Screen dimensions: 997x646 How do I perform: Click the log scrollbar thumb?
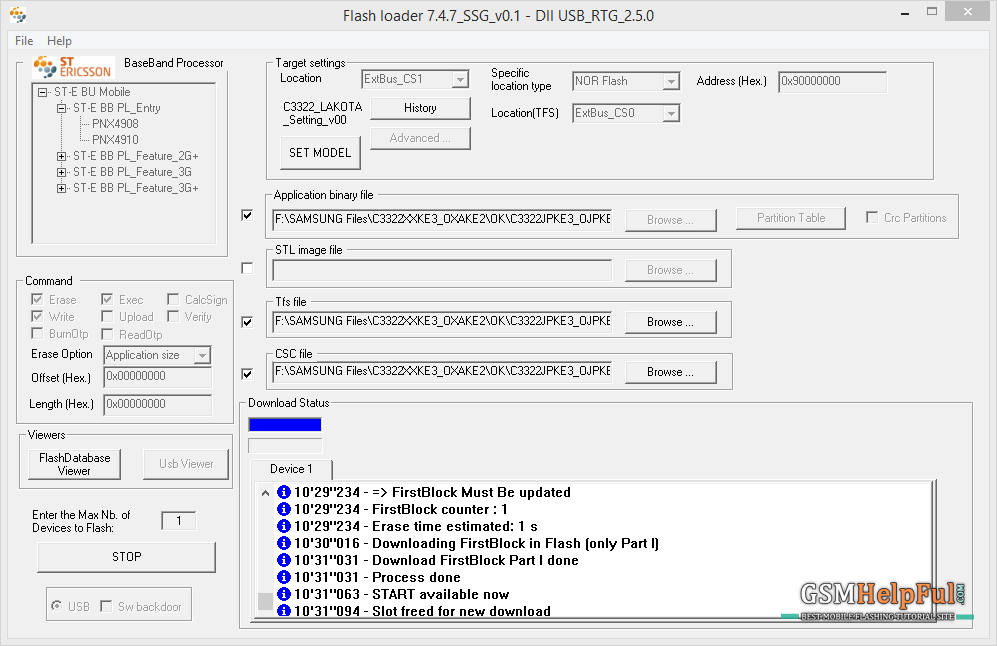(x=265, y=601)
